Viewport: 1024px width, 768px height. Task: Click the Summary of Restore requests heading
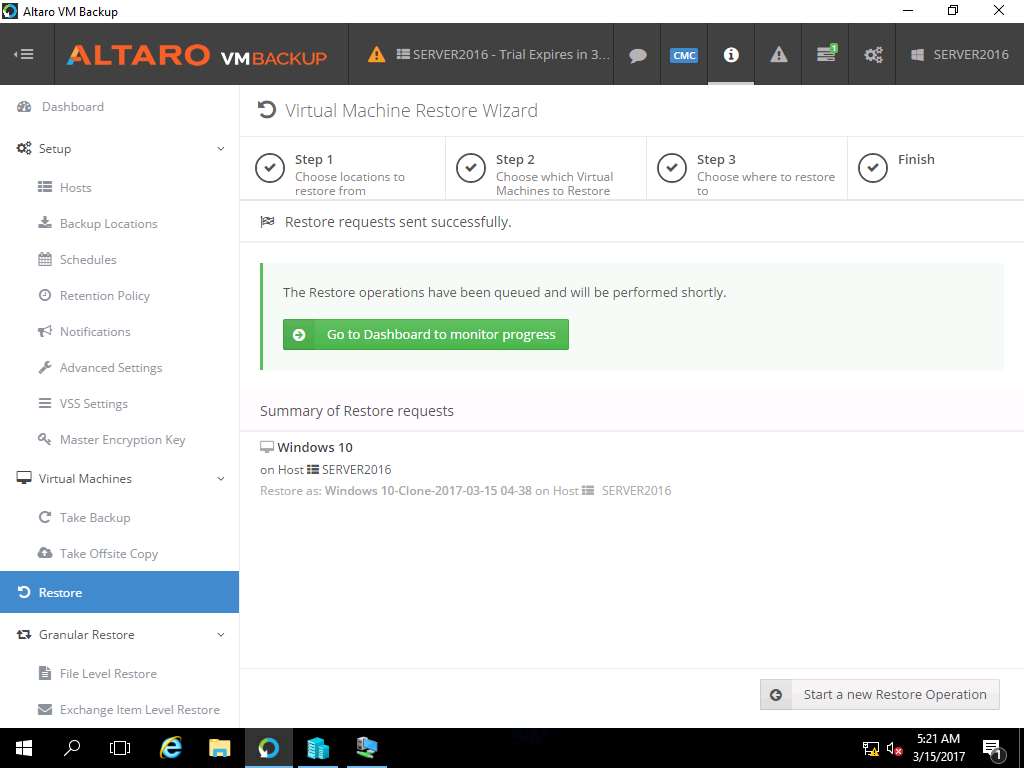(x=357, y=411)
